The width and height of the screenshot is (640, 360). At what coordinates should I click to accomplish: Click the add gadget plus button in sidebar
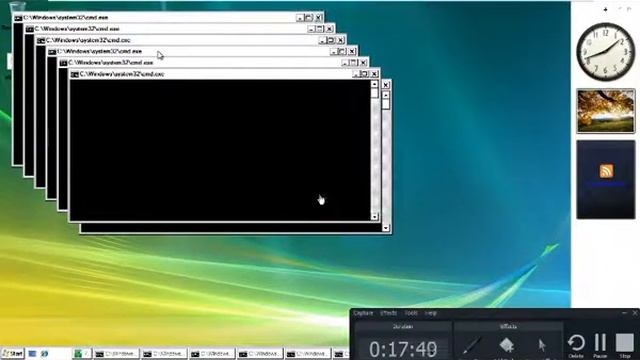606,9
